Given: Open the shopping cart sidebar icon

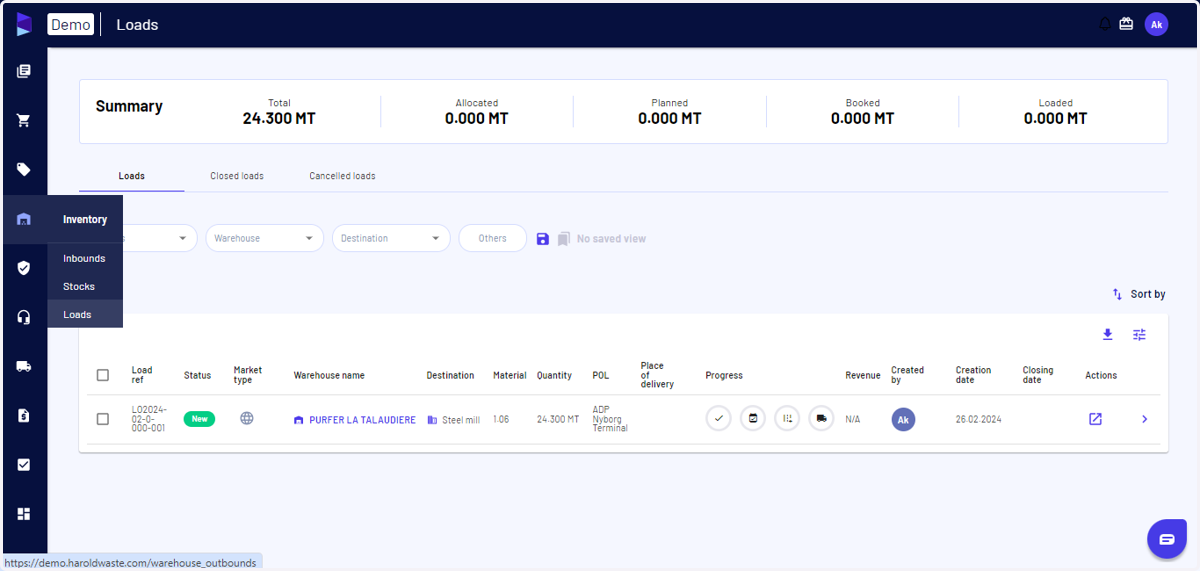Looking at the screenshot, I should [24, 120].
